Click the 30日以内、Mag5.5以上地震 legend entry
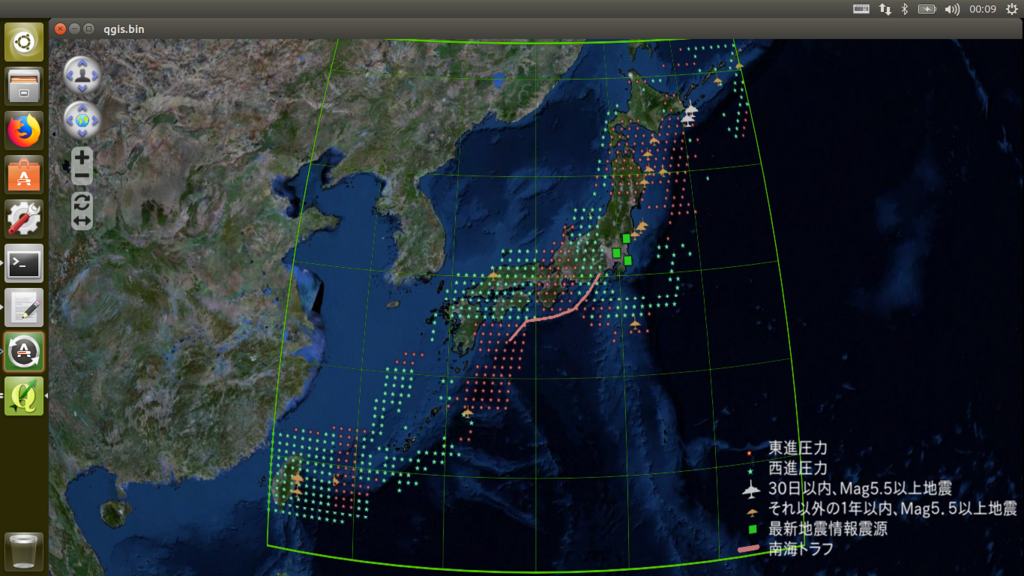The height and width of the screenshot is (576, 1024). click(859, 488)
